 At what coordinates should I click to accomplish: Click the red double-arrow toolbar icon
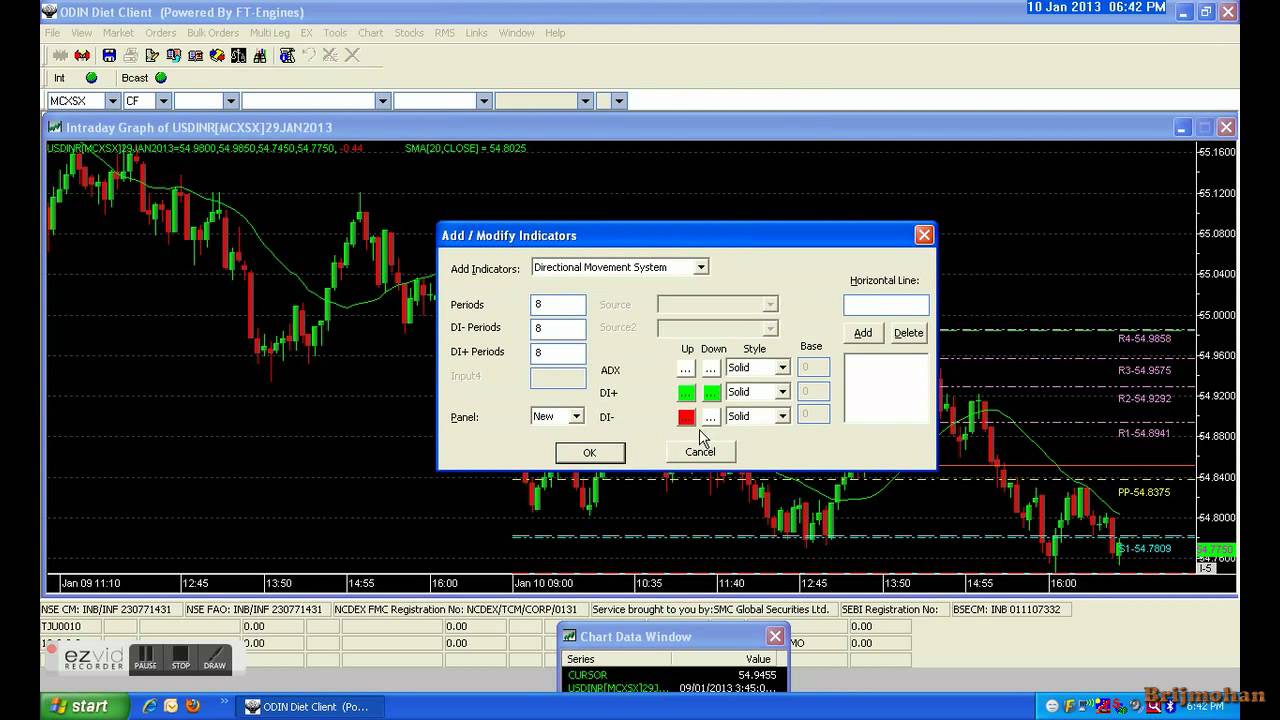tap(82, 55)
